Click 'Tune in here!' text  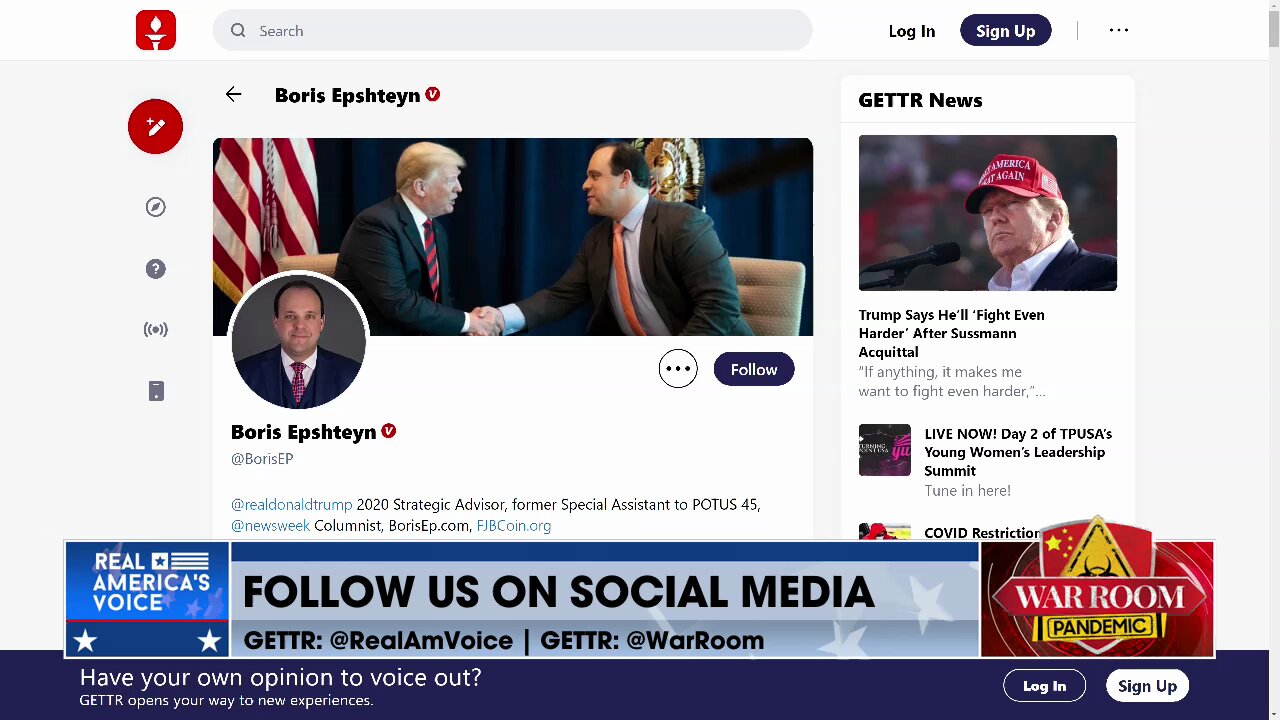tap(967, 491)
